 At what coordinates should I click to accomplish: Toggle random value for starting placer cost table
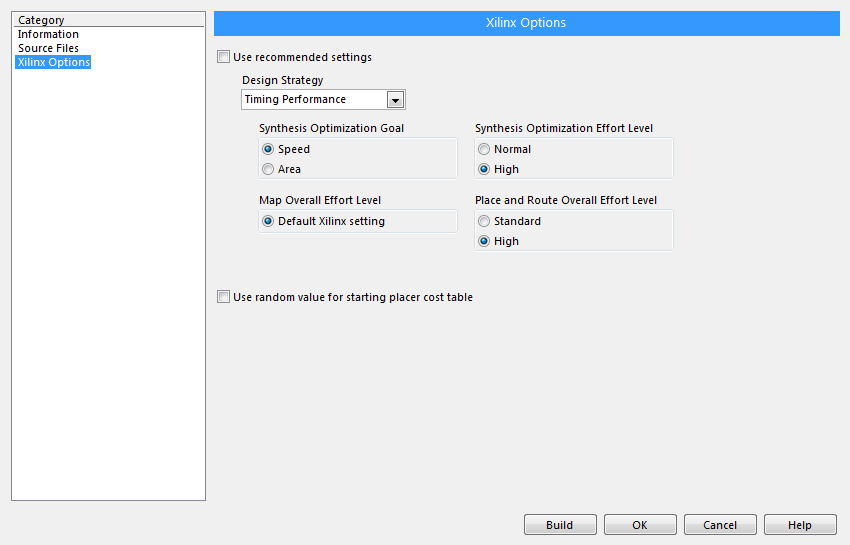click(223, 297)
